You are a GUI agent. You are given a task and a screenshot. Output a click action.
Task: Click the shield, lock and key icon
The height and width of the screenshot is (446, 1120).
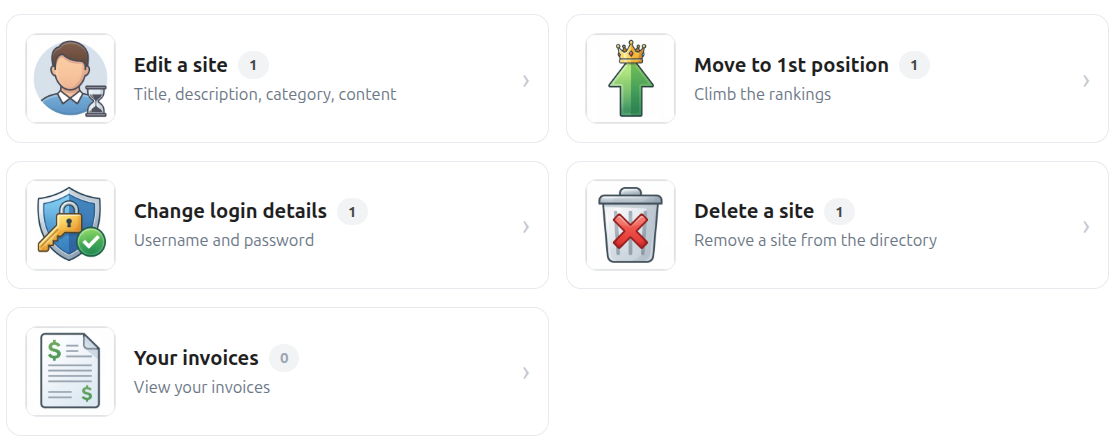click(71, 225)
